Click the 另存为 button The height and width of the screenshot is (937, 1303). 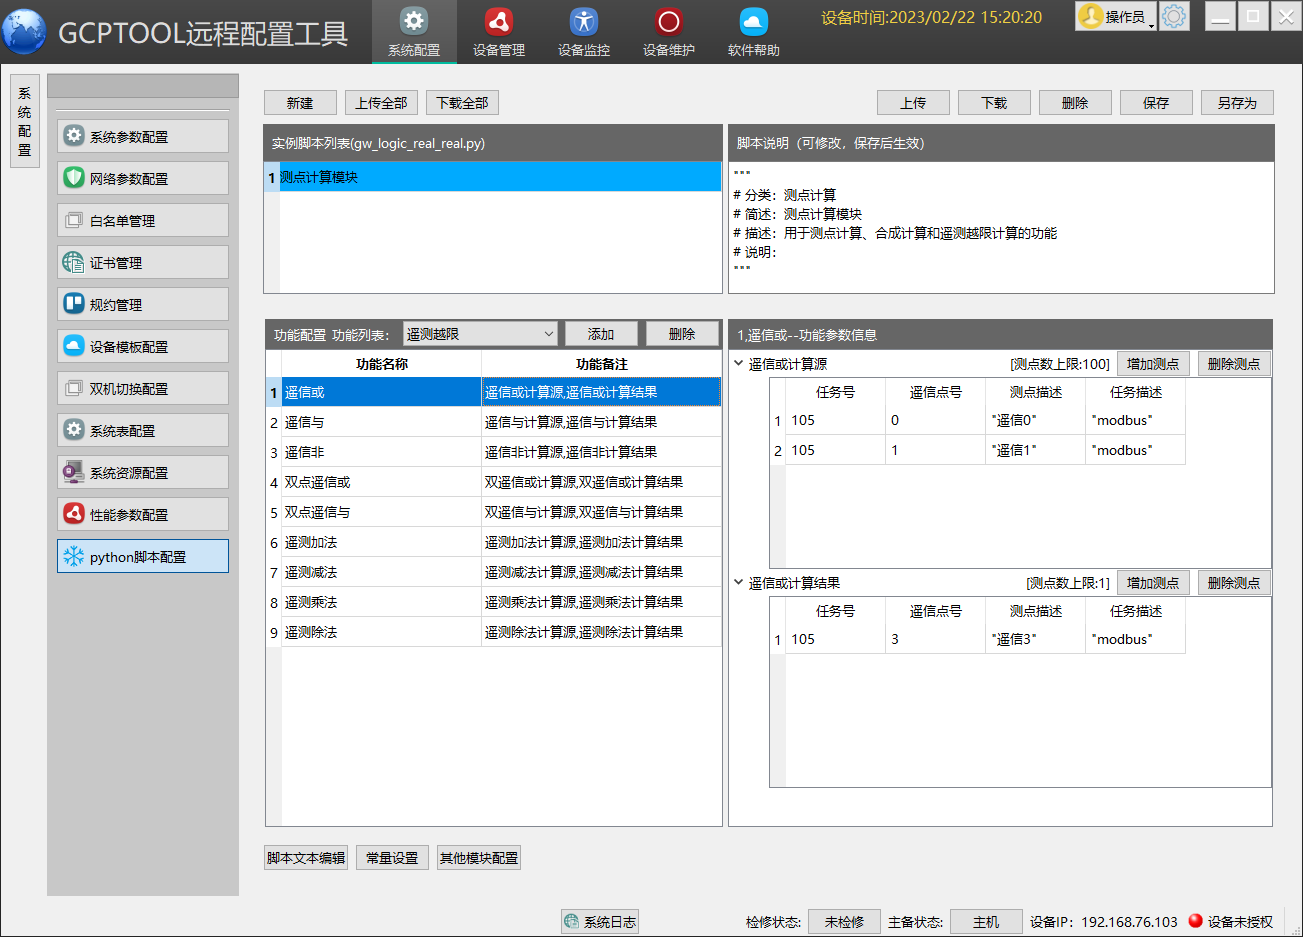1237,102
